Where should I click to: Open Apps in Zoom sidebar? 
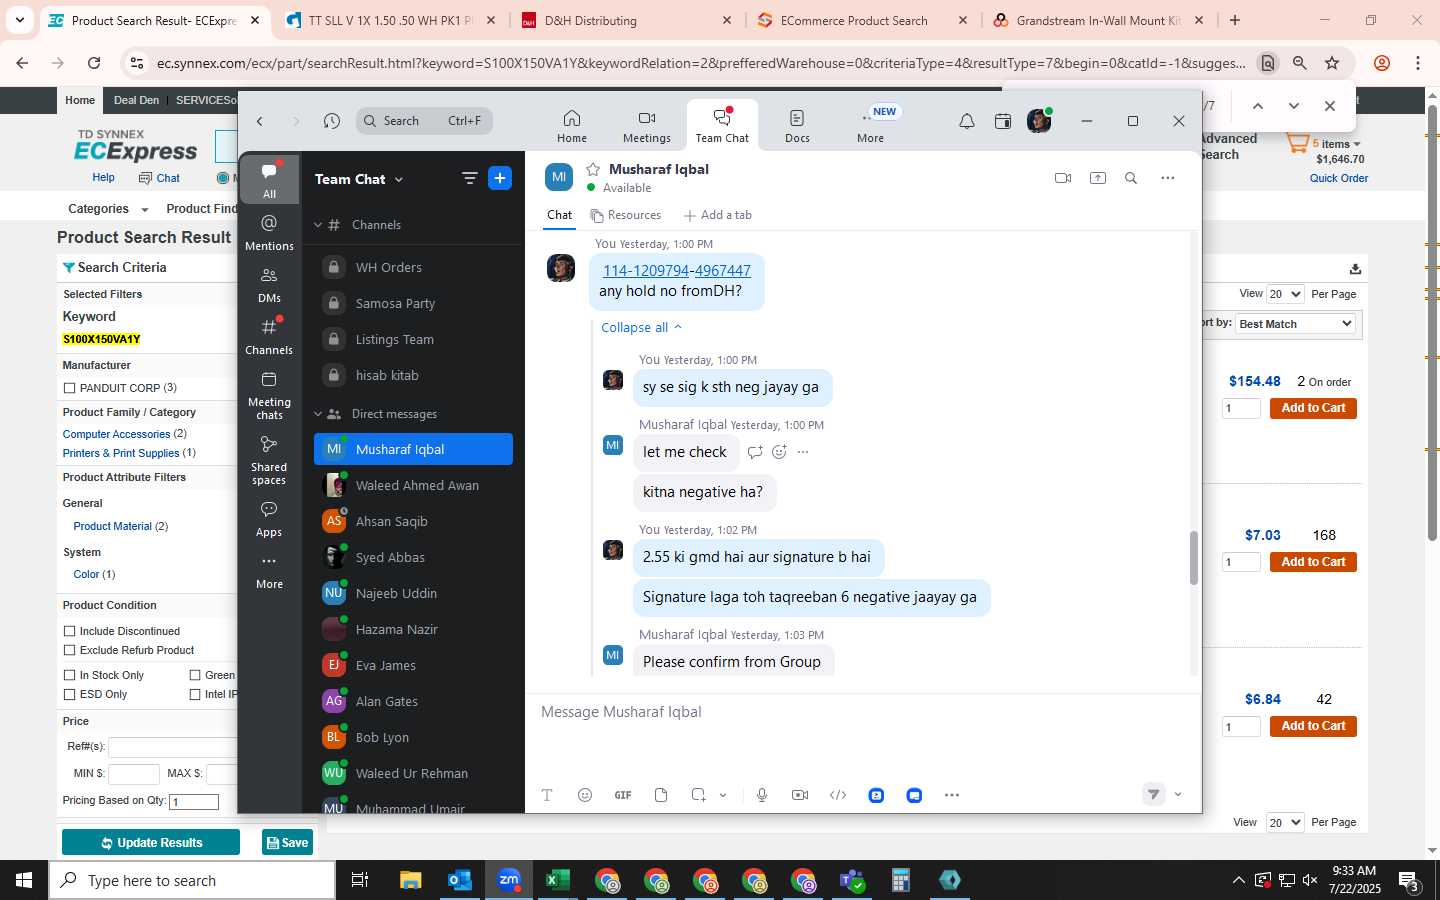269,518
